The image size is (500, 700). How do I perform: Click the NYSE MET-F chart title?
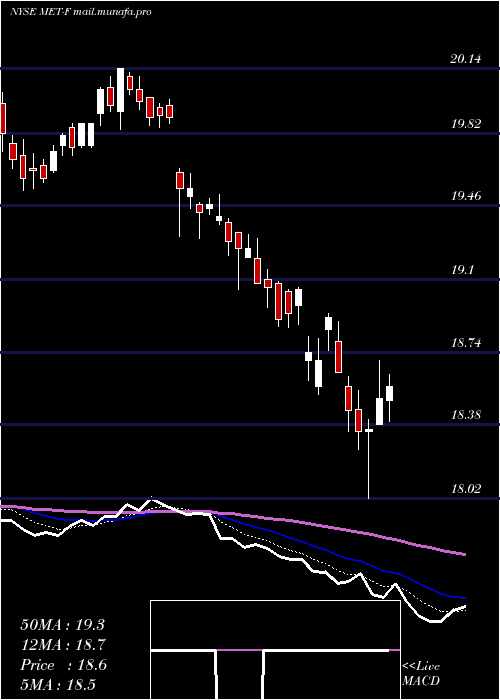pyautogui.click(x=80, y=12)
